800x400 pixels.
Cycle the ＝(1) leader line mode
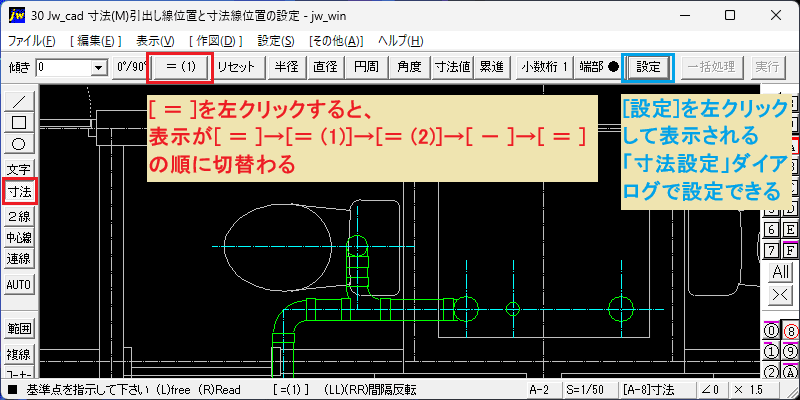point(181,67)
